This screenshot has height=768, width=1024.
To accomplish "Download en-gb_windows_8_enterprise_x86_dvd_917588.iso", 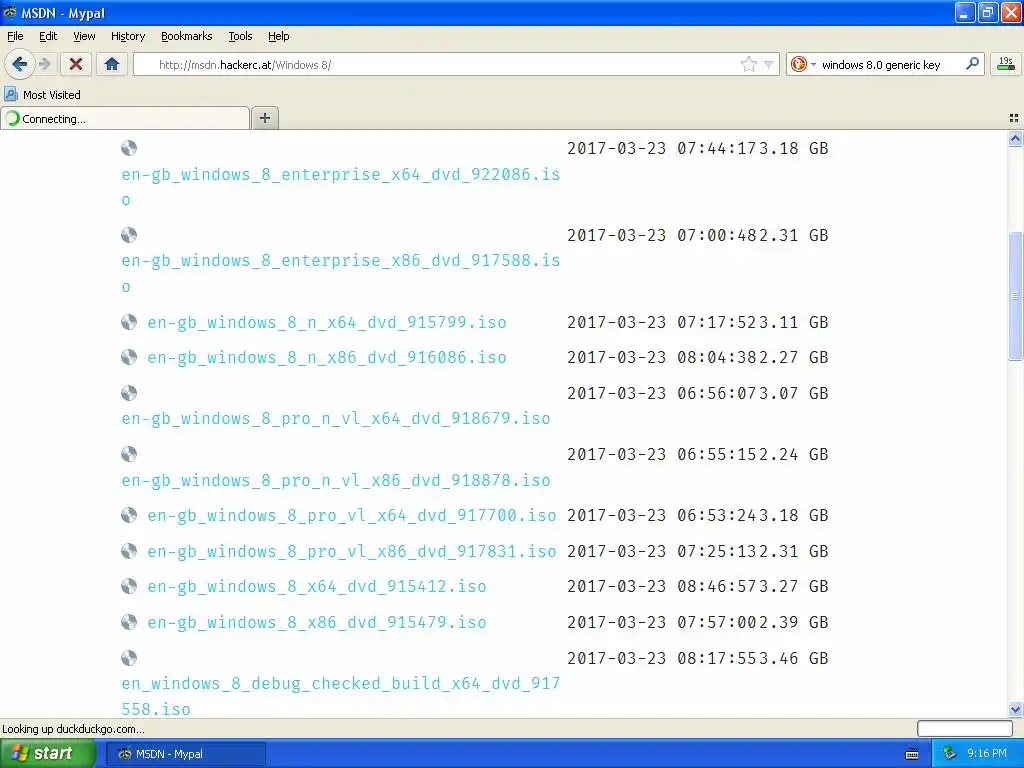I will tap(340, 273).
